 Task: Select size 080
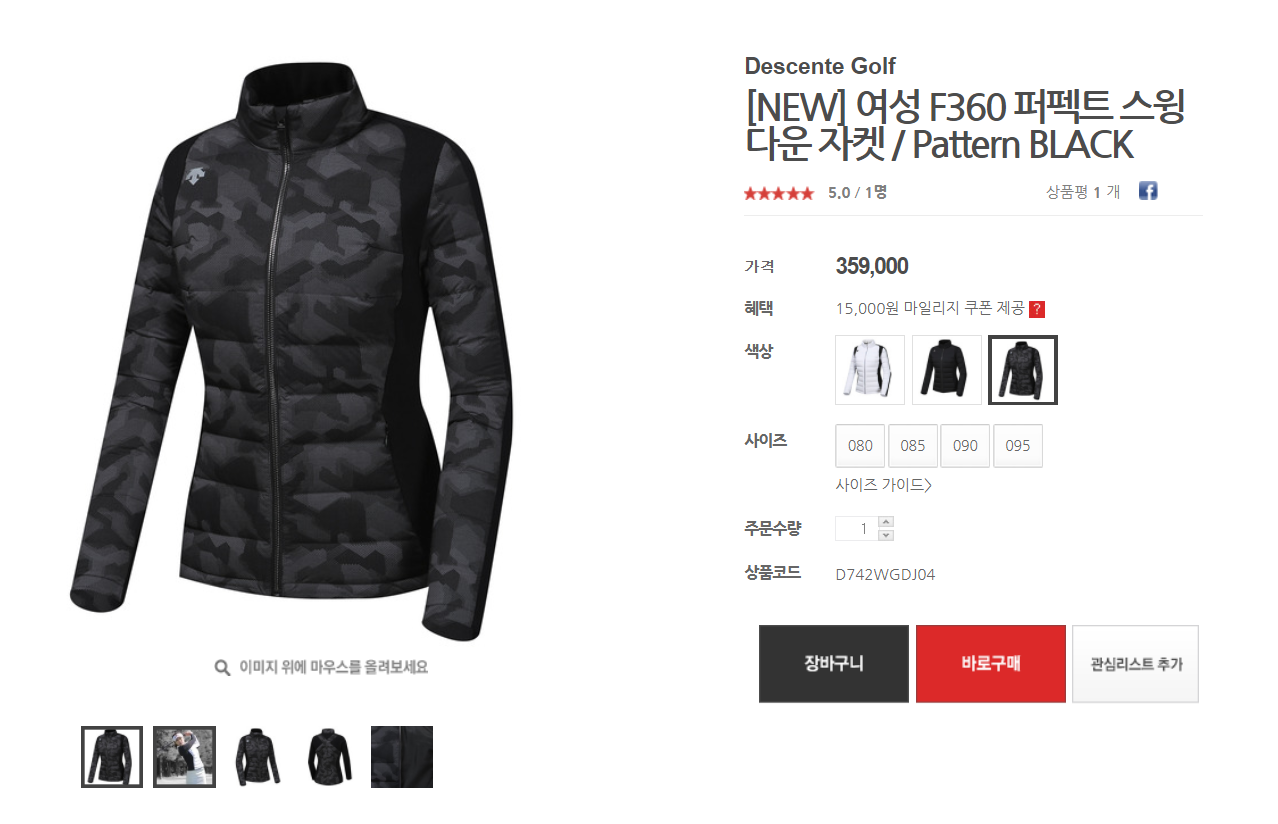pyautogui.click(x=860, y=446)
